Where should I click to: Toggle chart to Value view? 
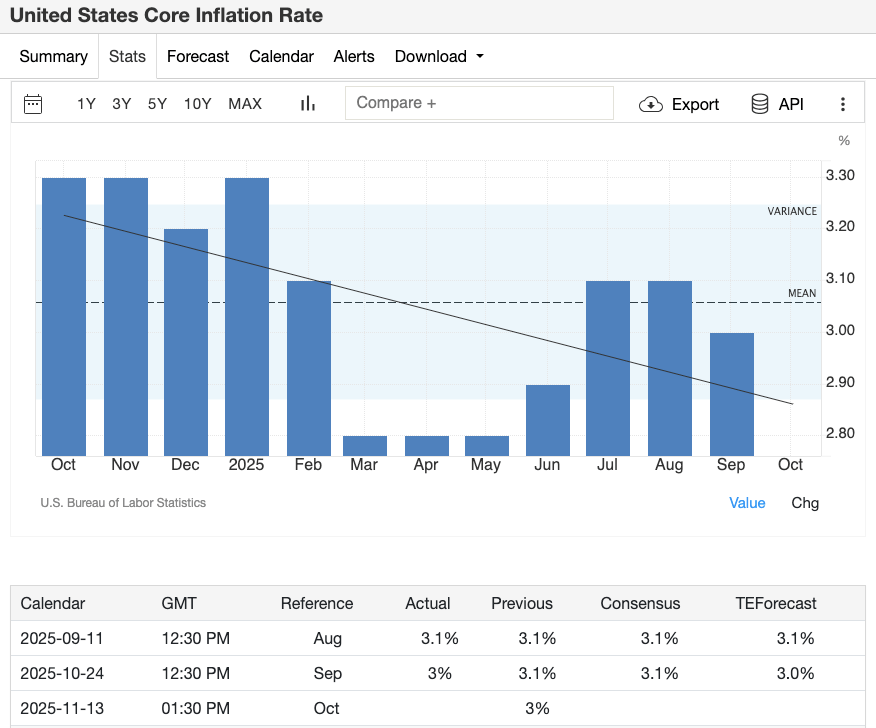click(747, 503)
